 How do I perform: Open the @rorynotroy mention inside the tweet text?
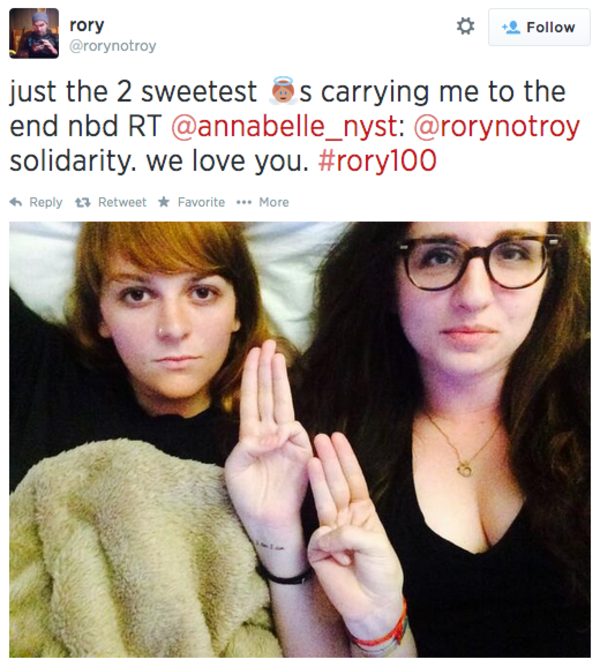497,126
